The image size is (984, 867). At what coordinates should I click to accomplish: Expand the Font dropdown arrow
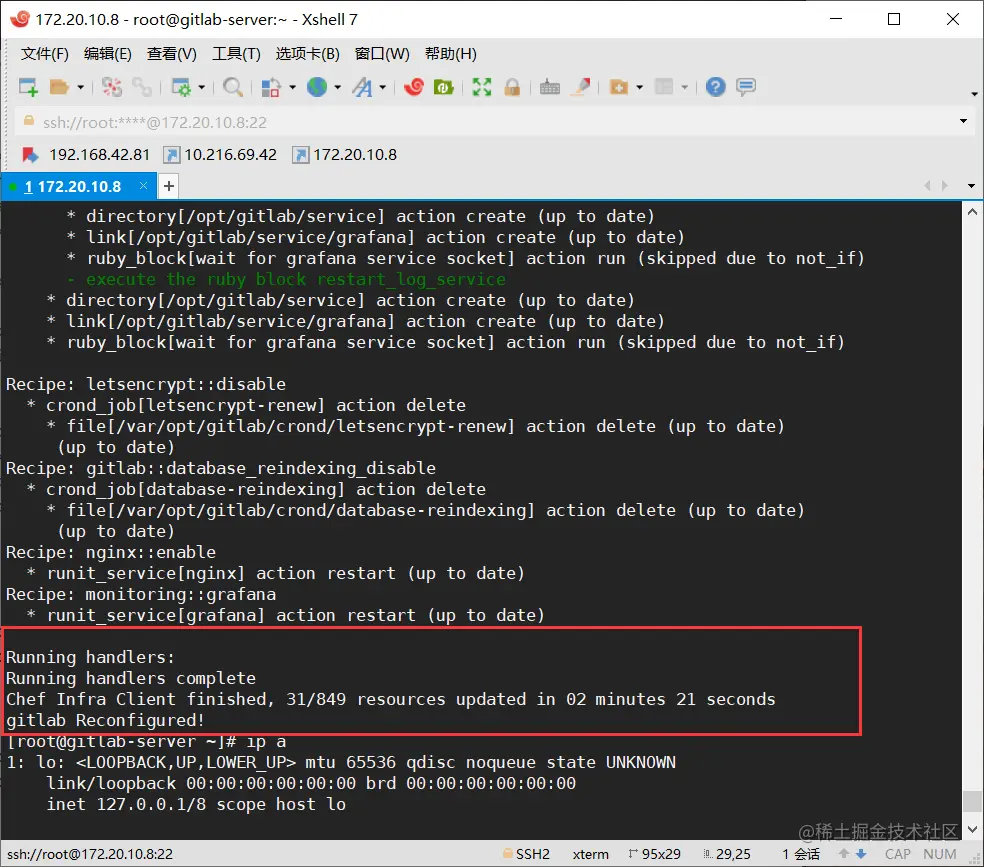point(382,87)
